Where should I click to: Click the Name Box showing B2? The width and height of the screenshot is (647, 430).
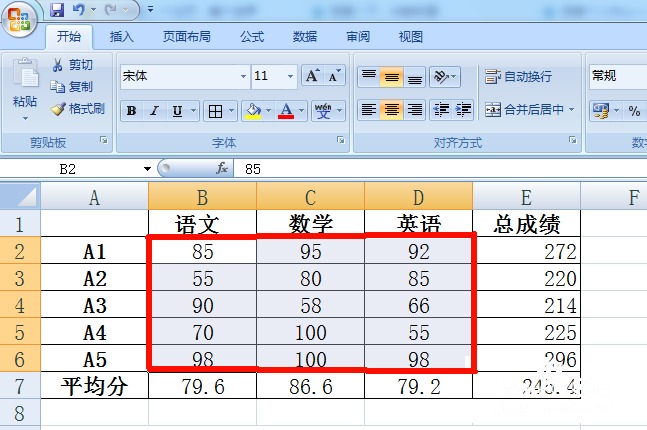pos(70,169)
